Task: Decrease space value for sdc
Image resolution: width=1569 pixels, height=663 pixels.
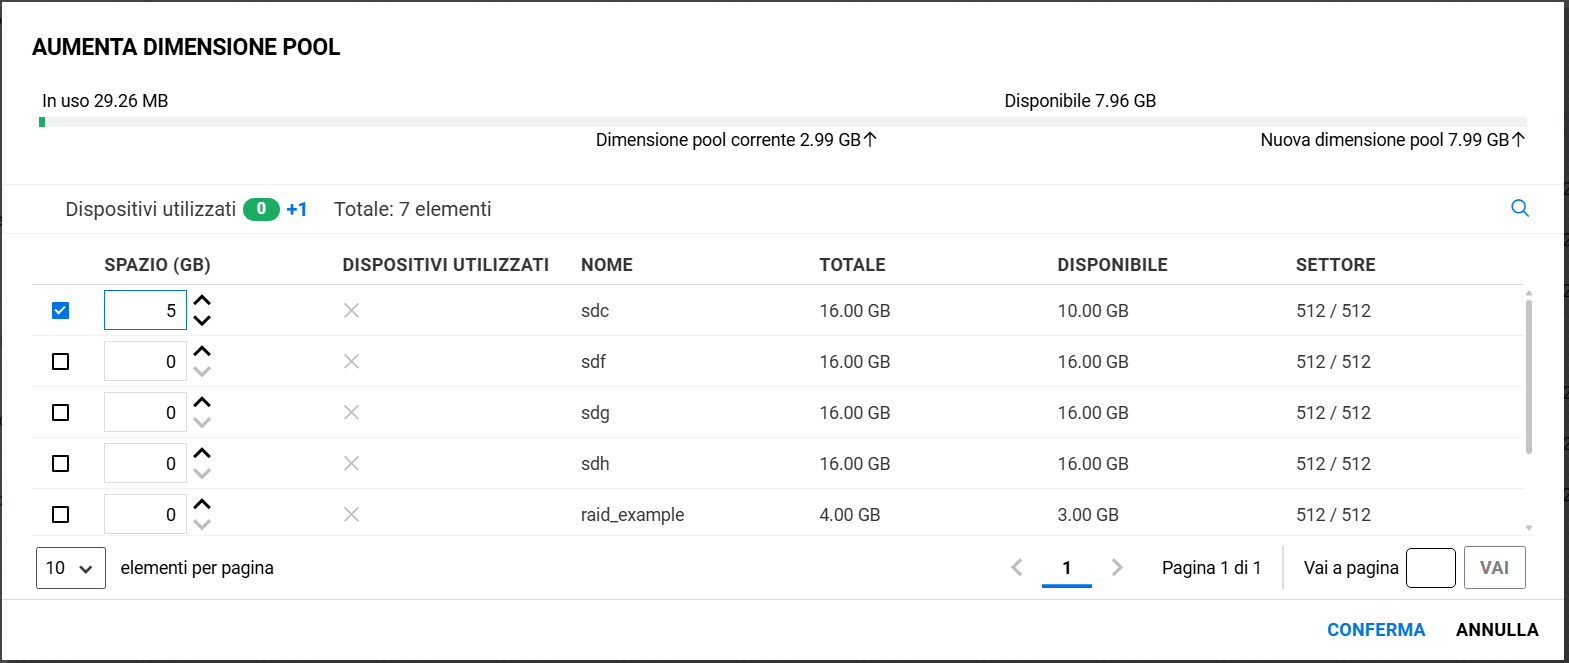Action: (x=202, y=321)
